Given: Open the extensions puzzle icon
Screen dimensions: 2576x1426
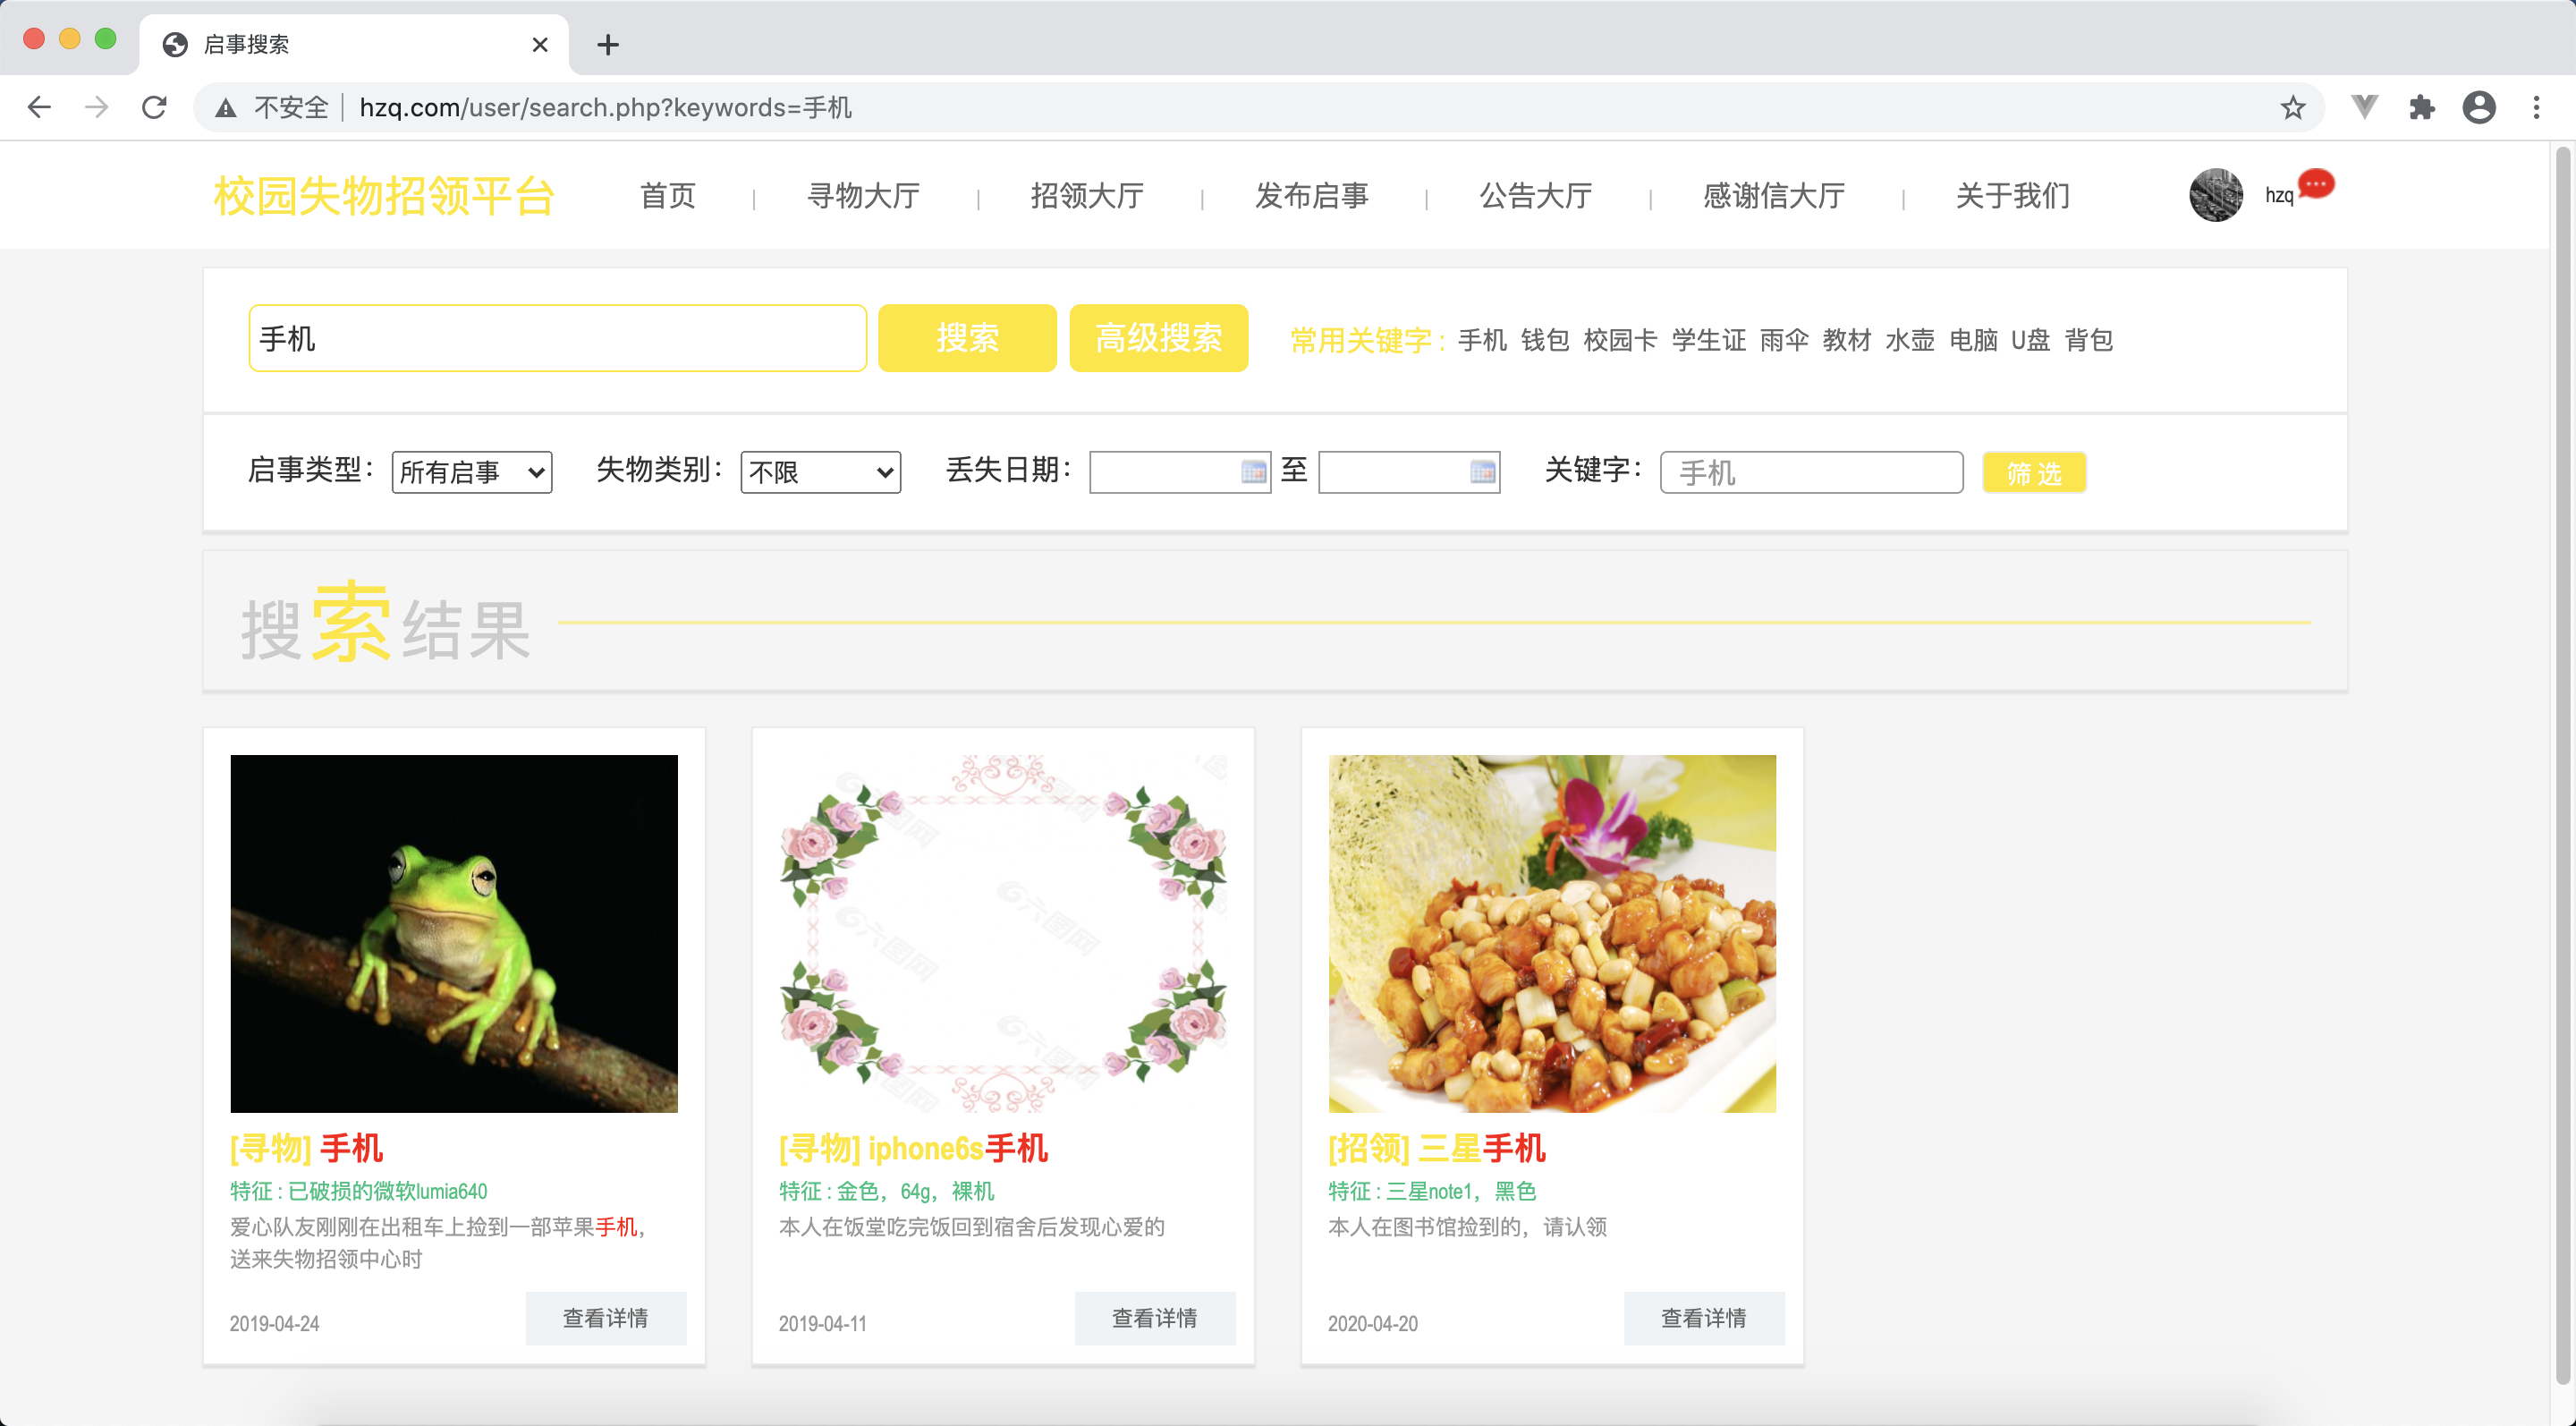Looking at the screenshot, I should point(2421,107).
